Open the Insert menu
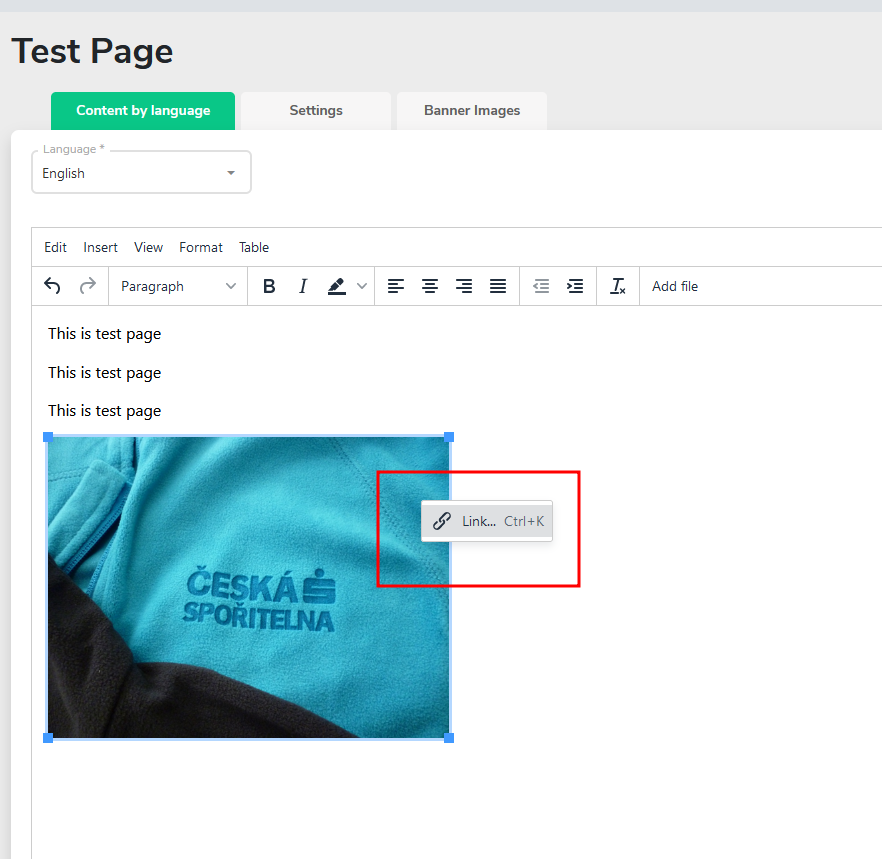This screenshot has height=859, width=882. (x=100, y=248)
